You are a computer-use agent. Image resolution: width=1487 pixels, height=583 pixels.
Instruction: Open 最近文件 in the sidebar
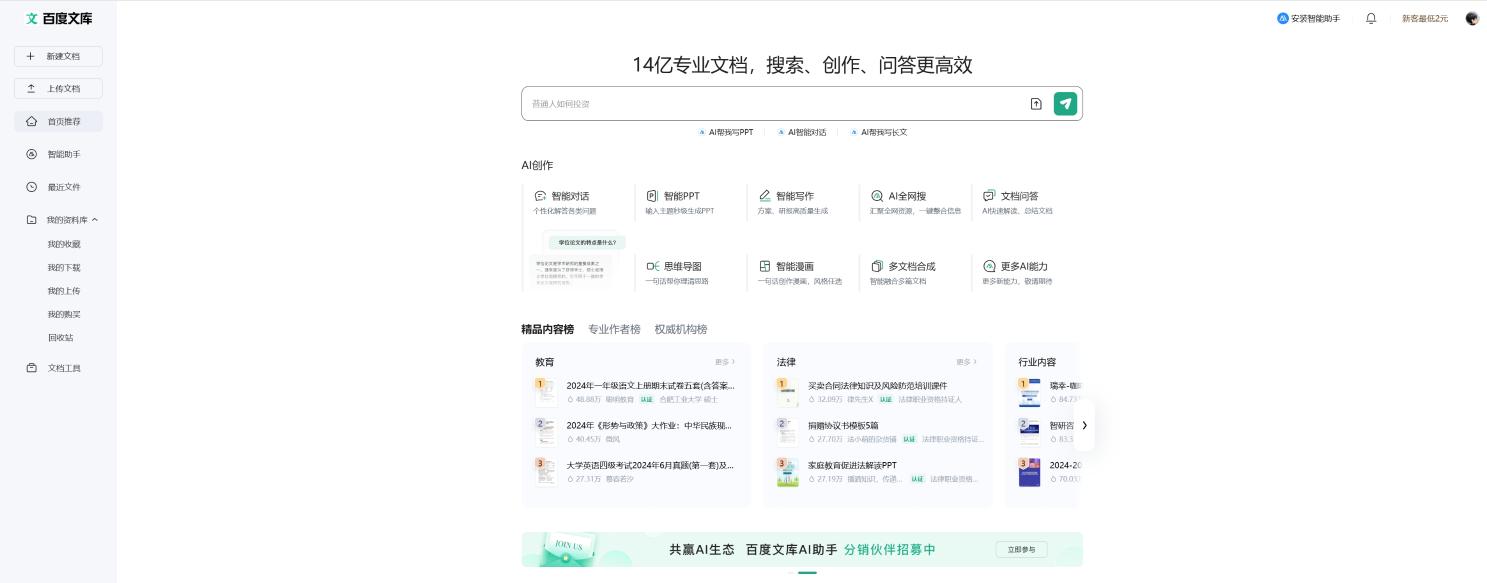(58, 187)
